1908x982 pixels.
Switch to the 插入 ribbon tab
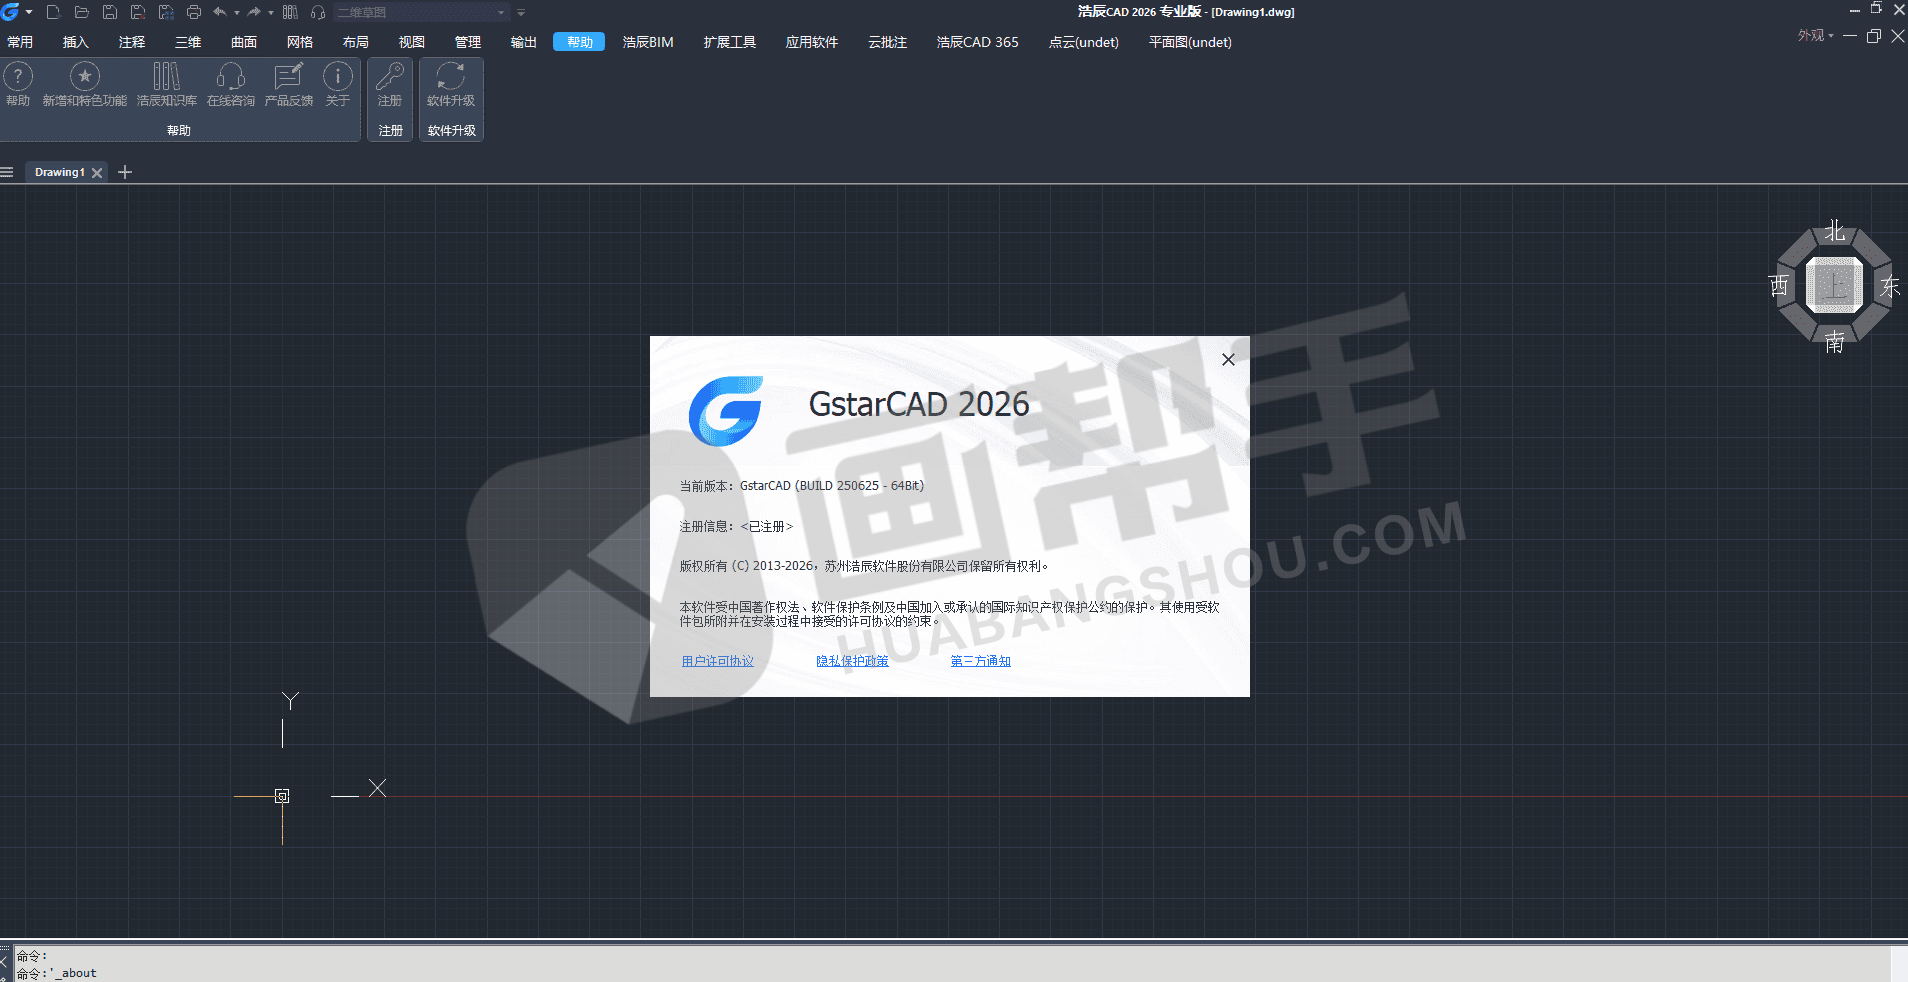(x=76, y=42)
